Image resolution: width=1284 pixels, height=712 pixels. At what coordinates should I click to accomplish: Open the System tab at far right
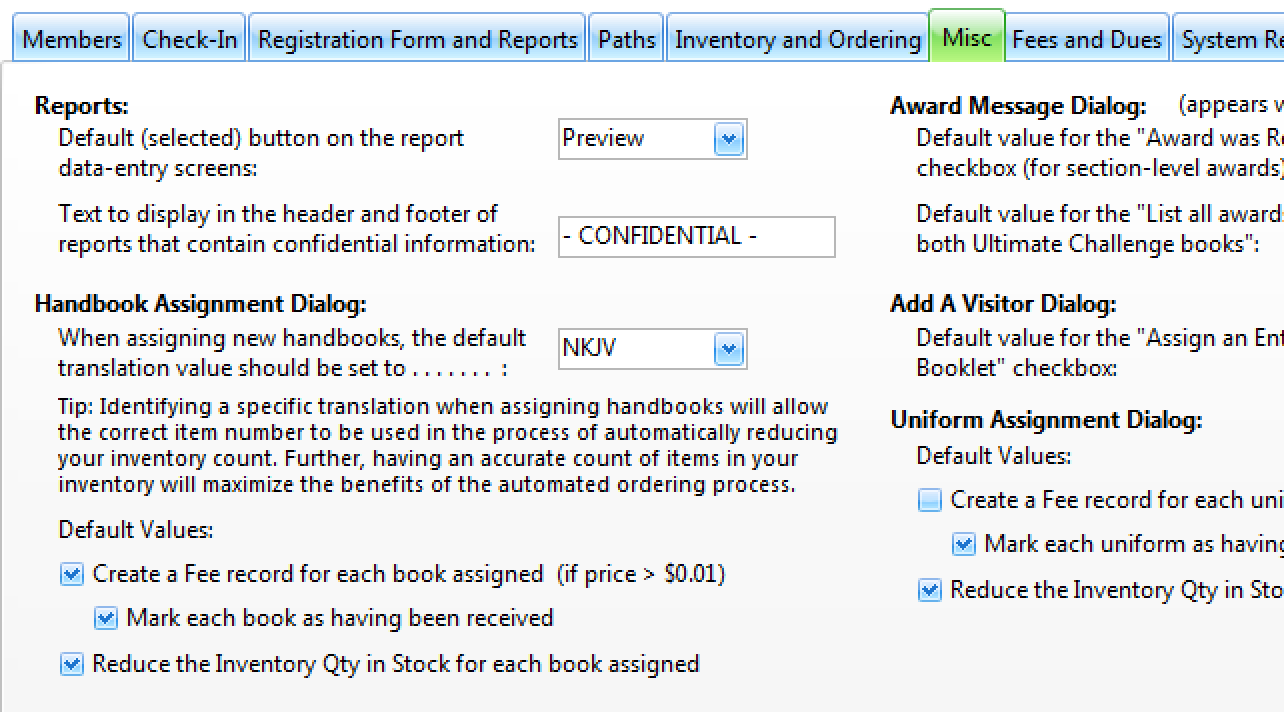click(1230, 40)
